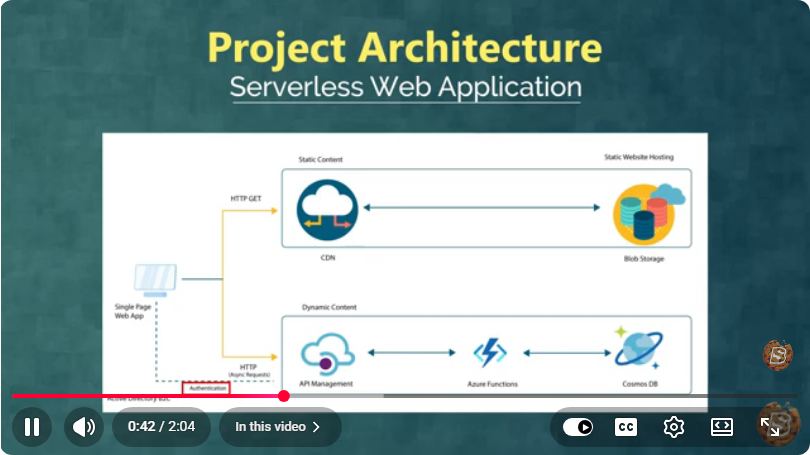Toggle the autoplay switch
This screenshot has height=455, width=810.
click(578, 427)
